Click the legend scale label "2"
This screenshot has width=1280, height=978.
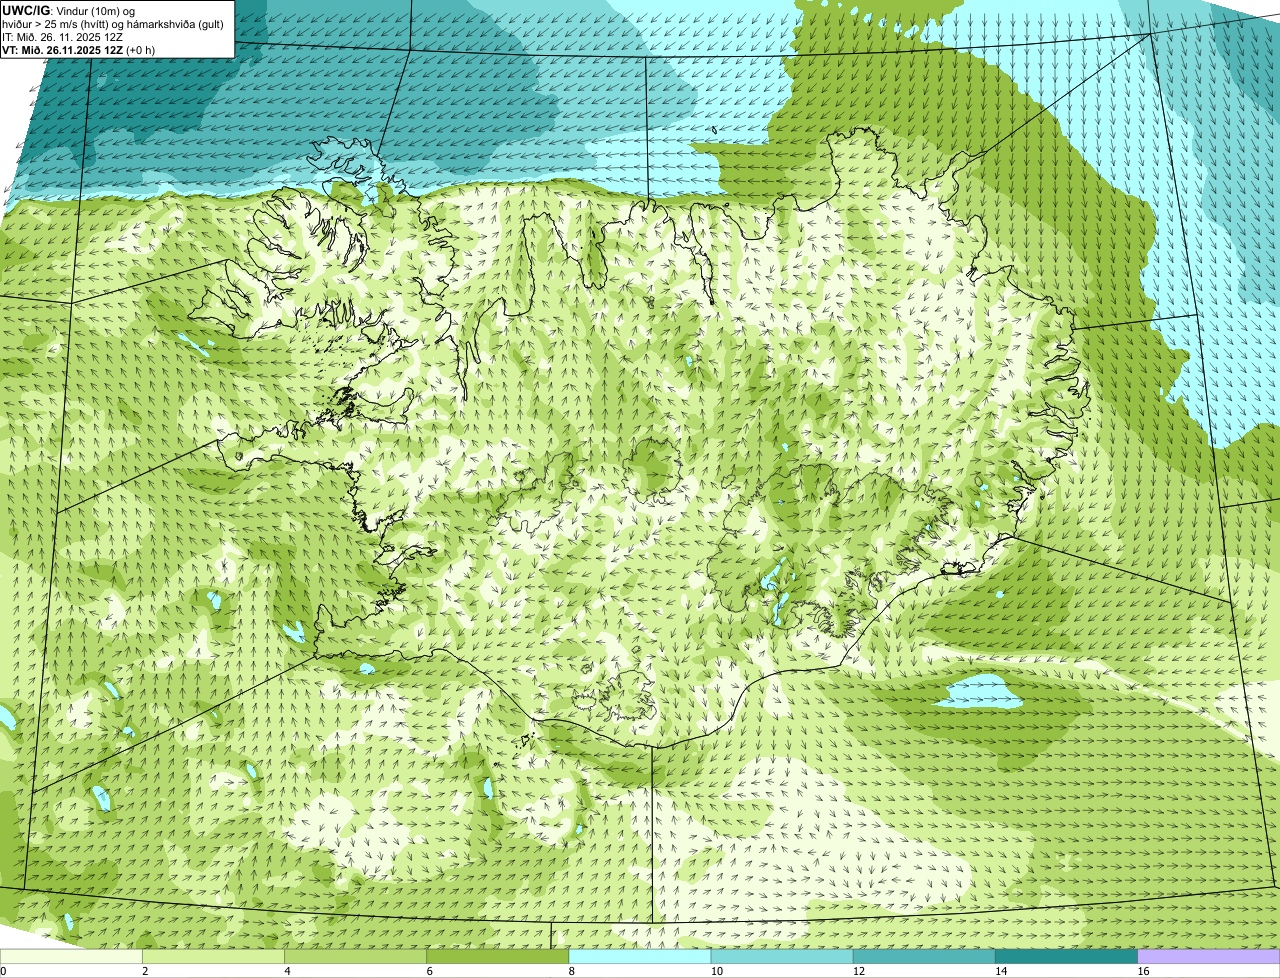click(x=145, y=971)
